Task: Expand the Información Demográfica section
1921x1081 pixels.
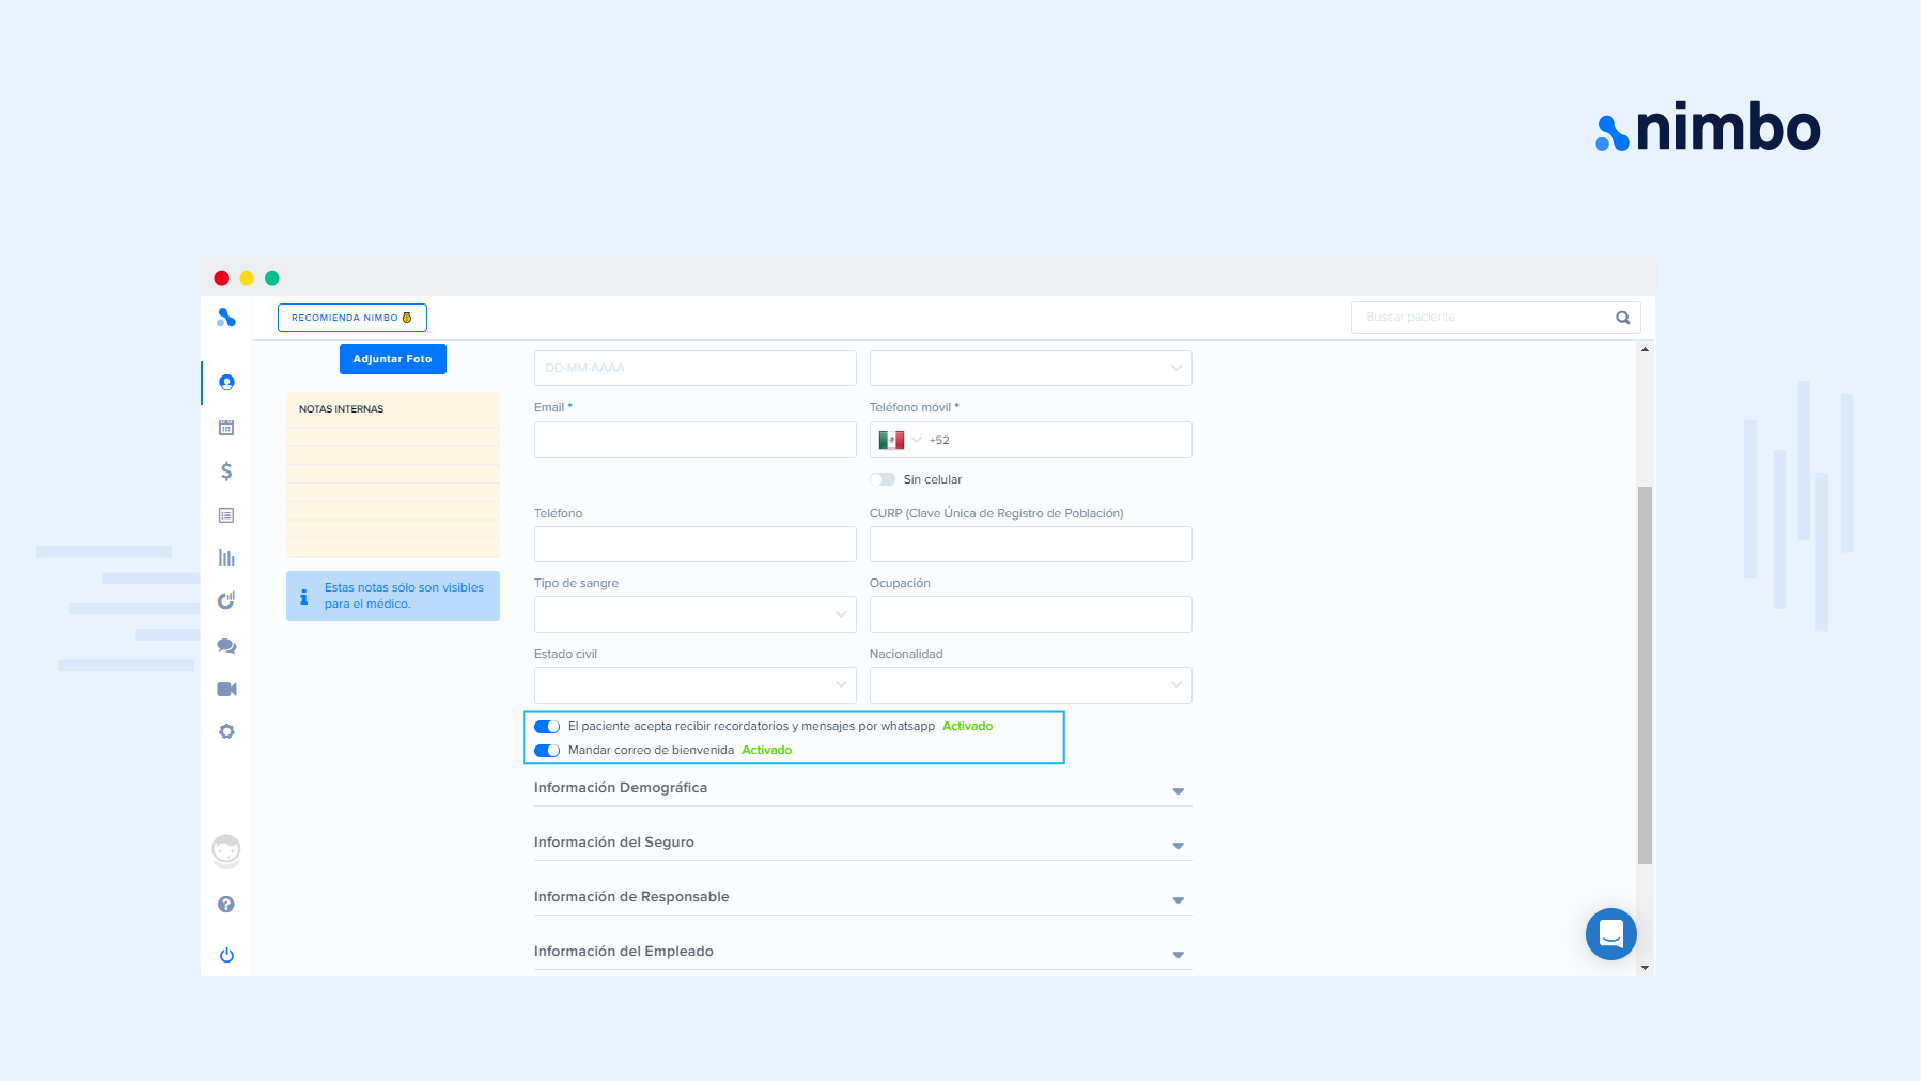Action: click(862, 789)
